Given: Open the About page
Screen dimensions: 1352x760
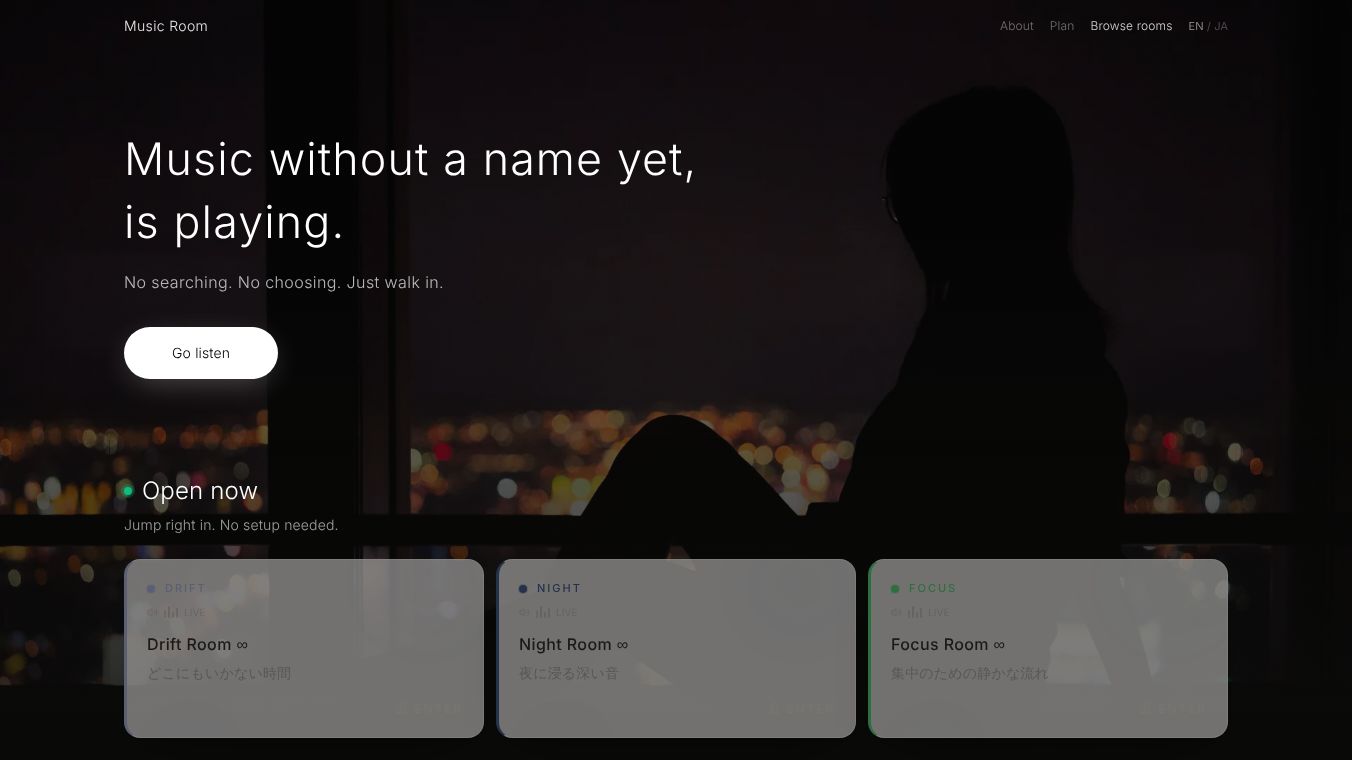Looking at the screenshot, I should pyautogui.click(x=1017, y=26).
